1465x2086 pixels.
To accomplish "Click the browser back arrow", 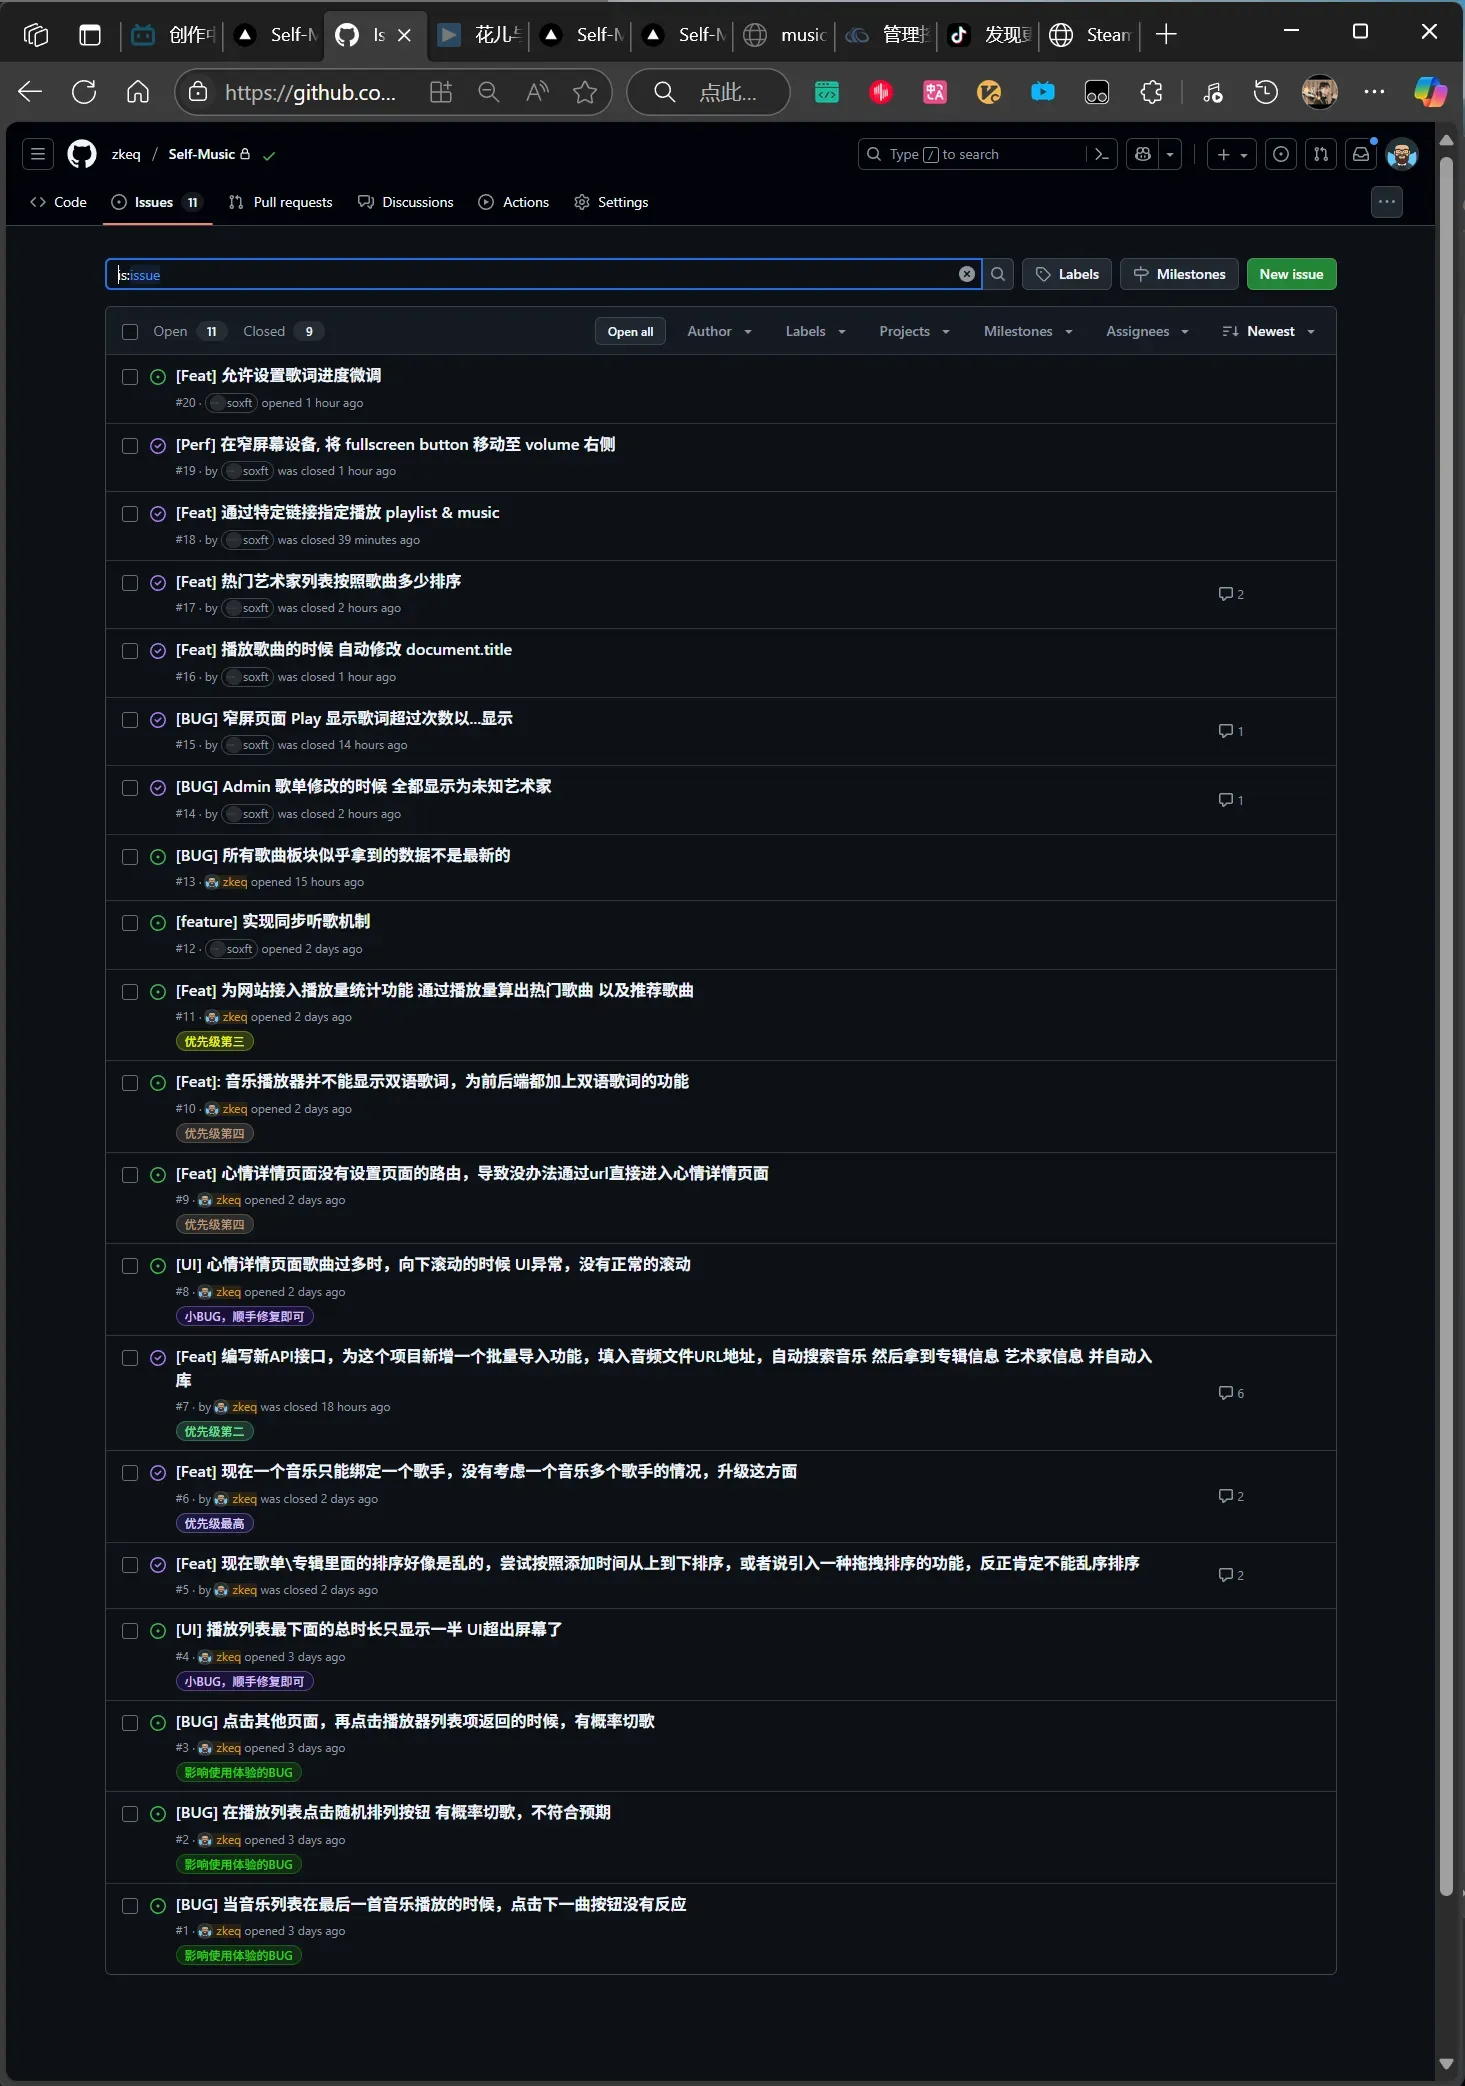I will point(30,92).
